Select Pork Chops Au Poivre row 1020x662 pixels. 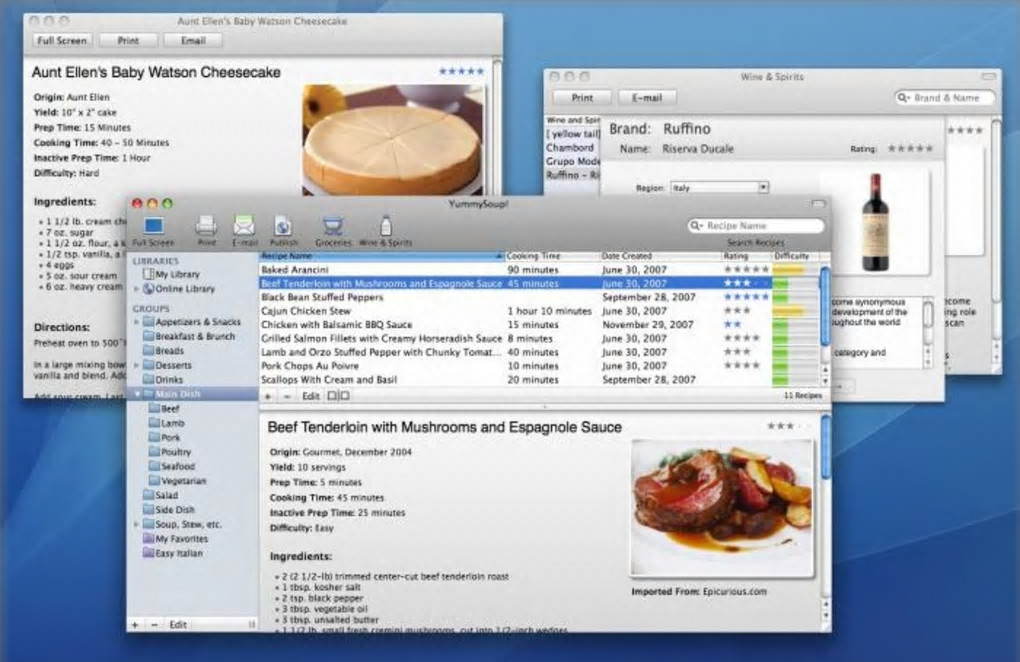click(x=539, y=365)
